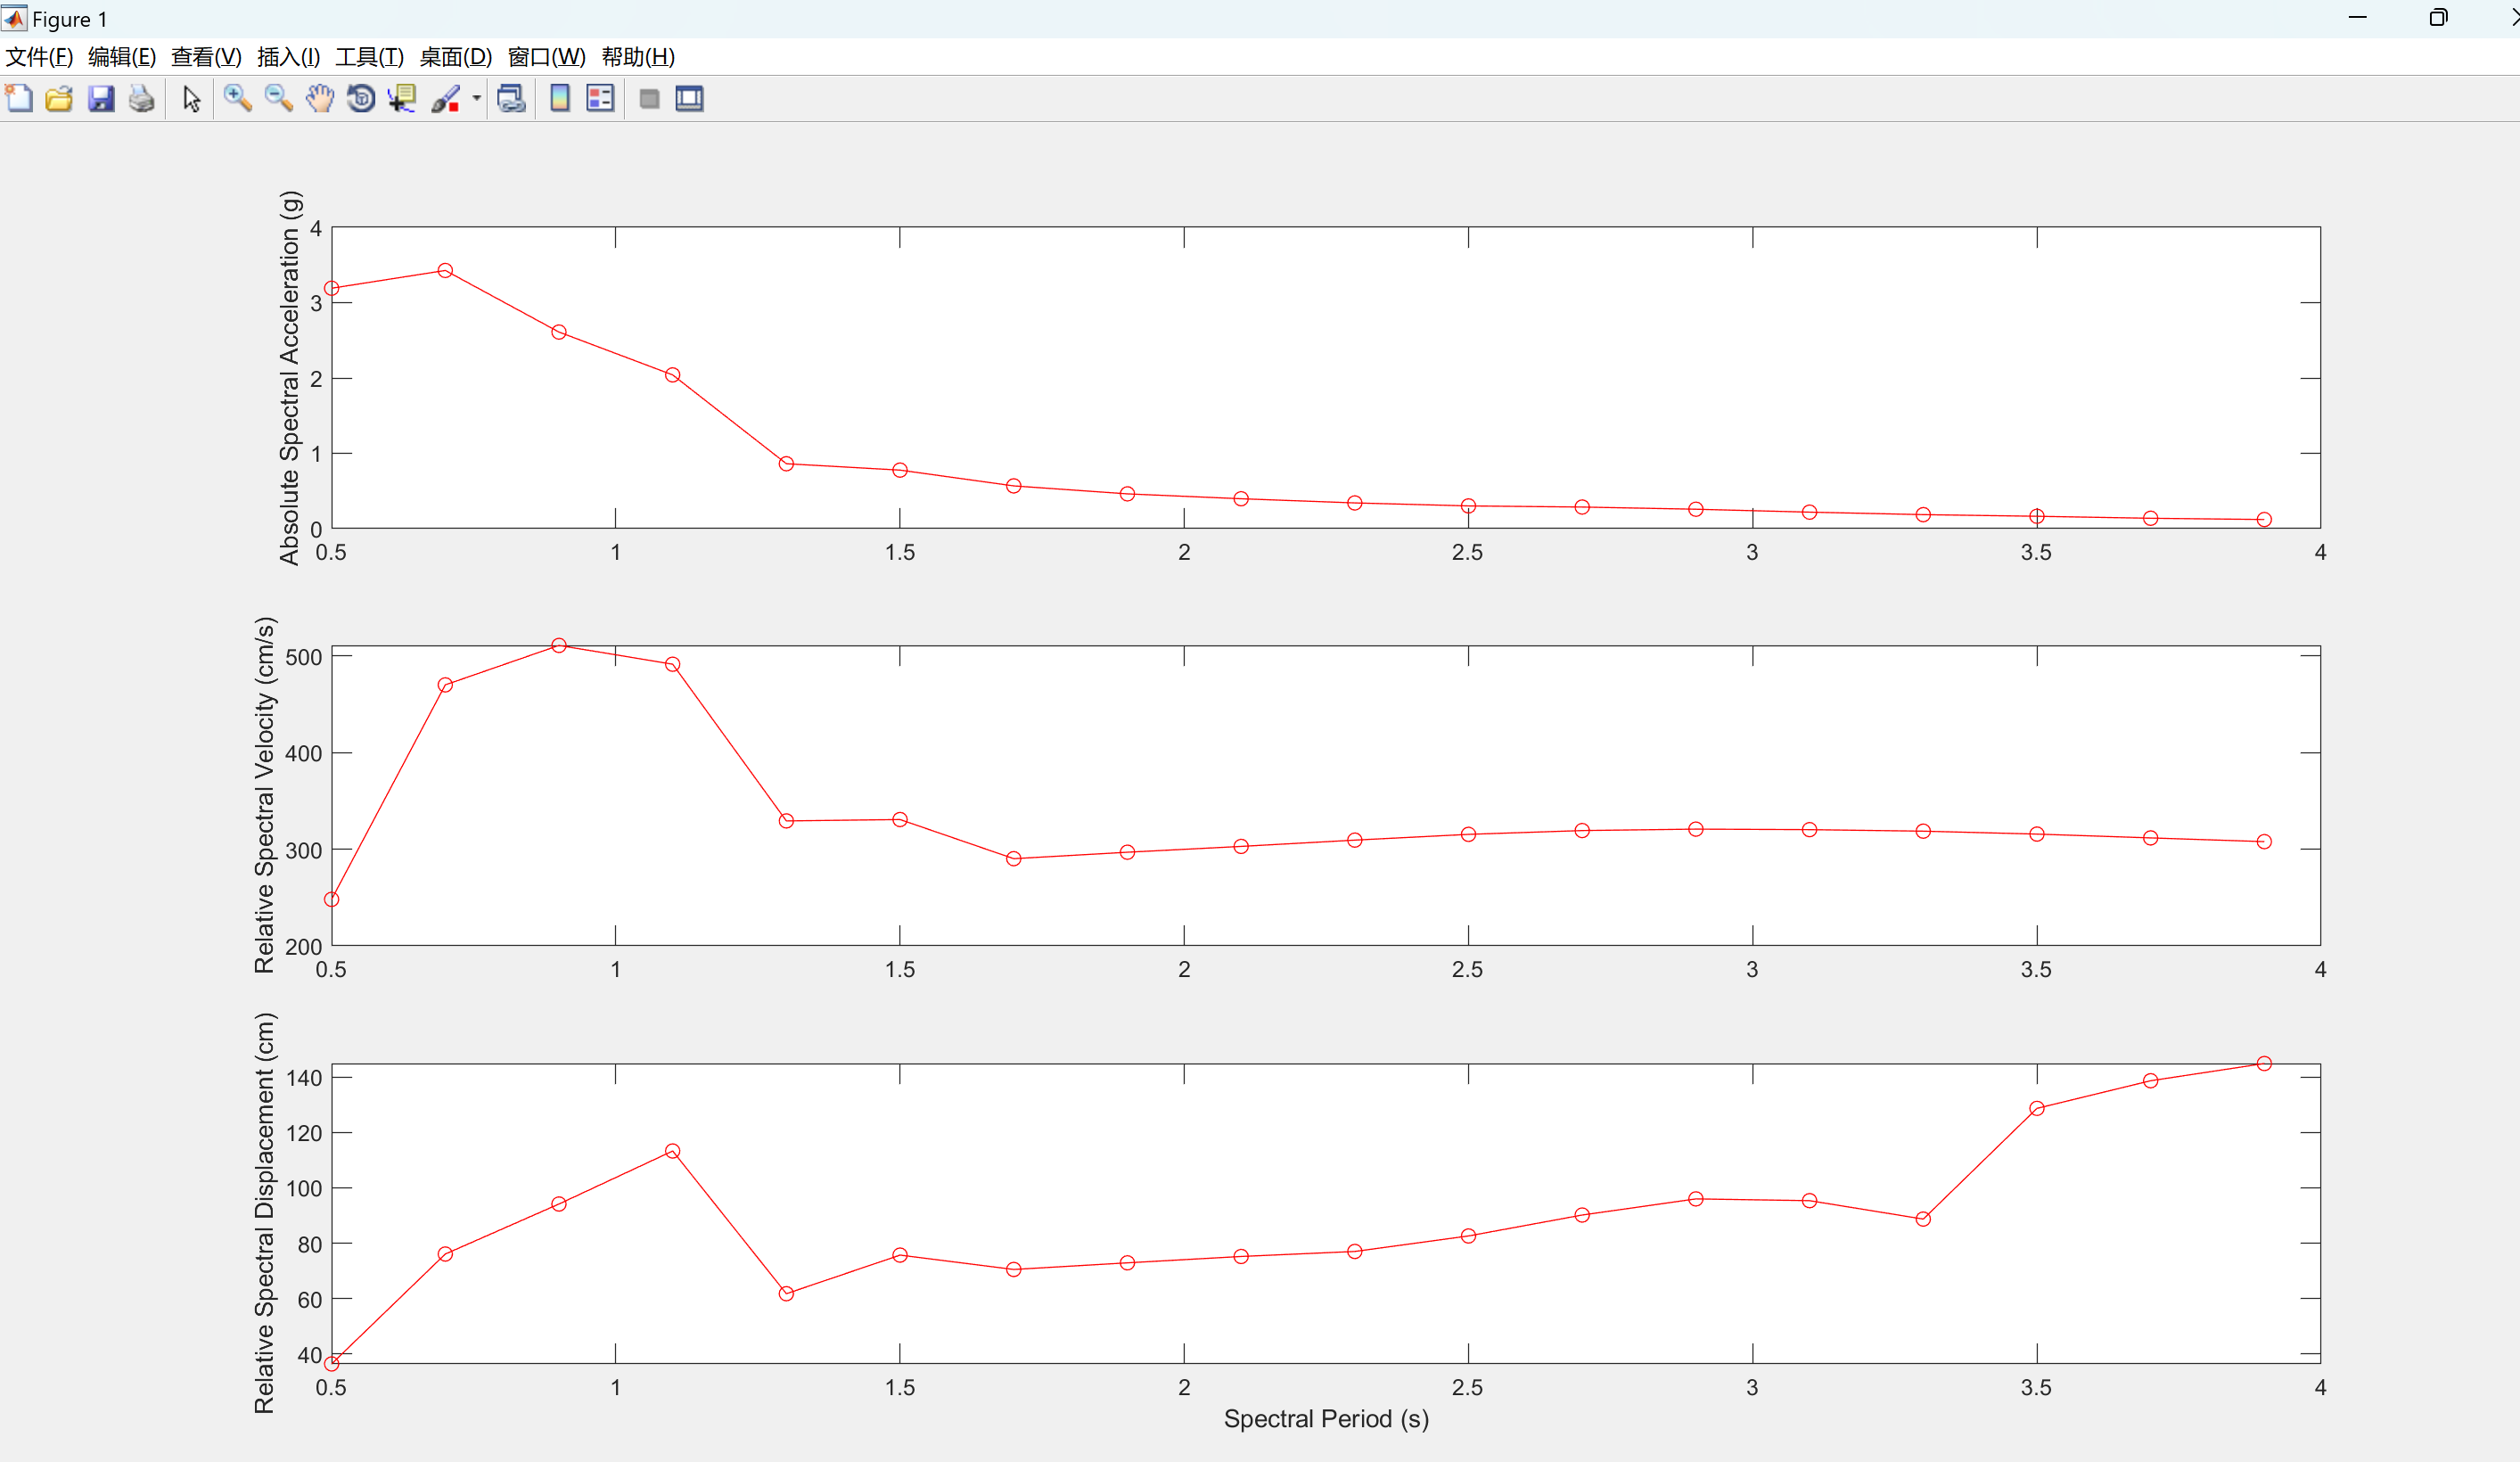Screen dimensions: 2520x1462
Task: Open a file with the folder icon
Action: coord(60,99)
